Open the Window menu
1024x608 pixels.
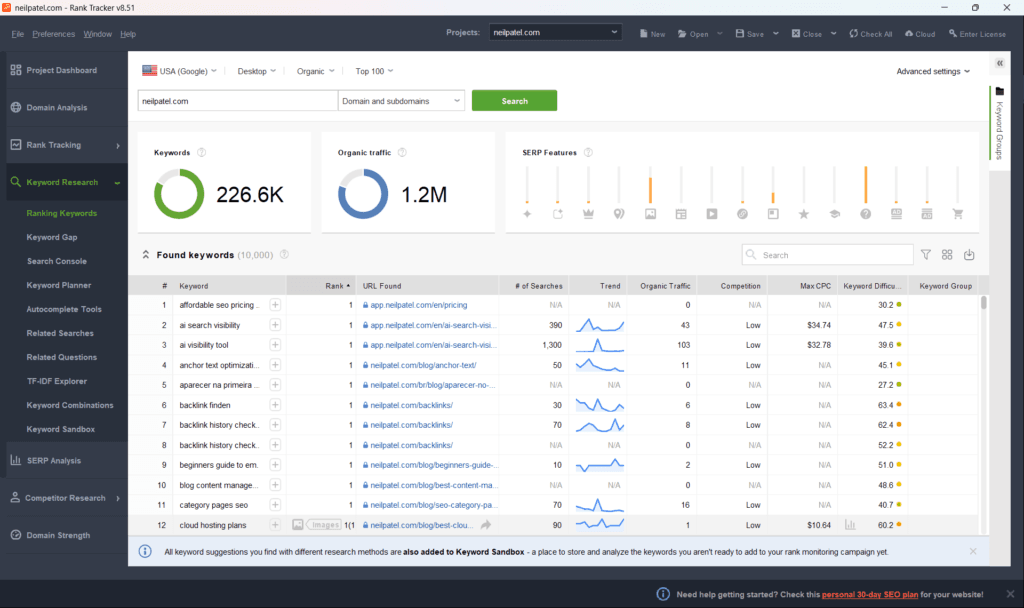pos(97,34)
